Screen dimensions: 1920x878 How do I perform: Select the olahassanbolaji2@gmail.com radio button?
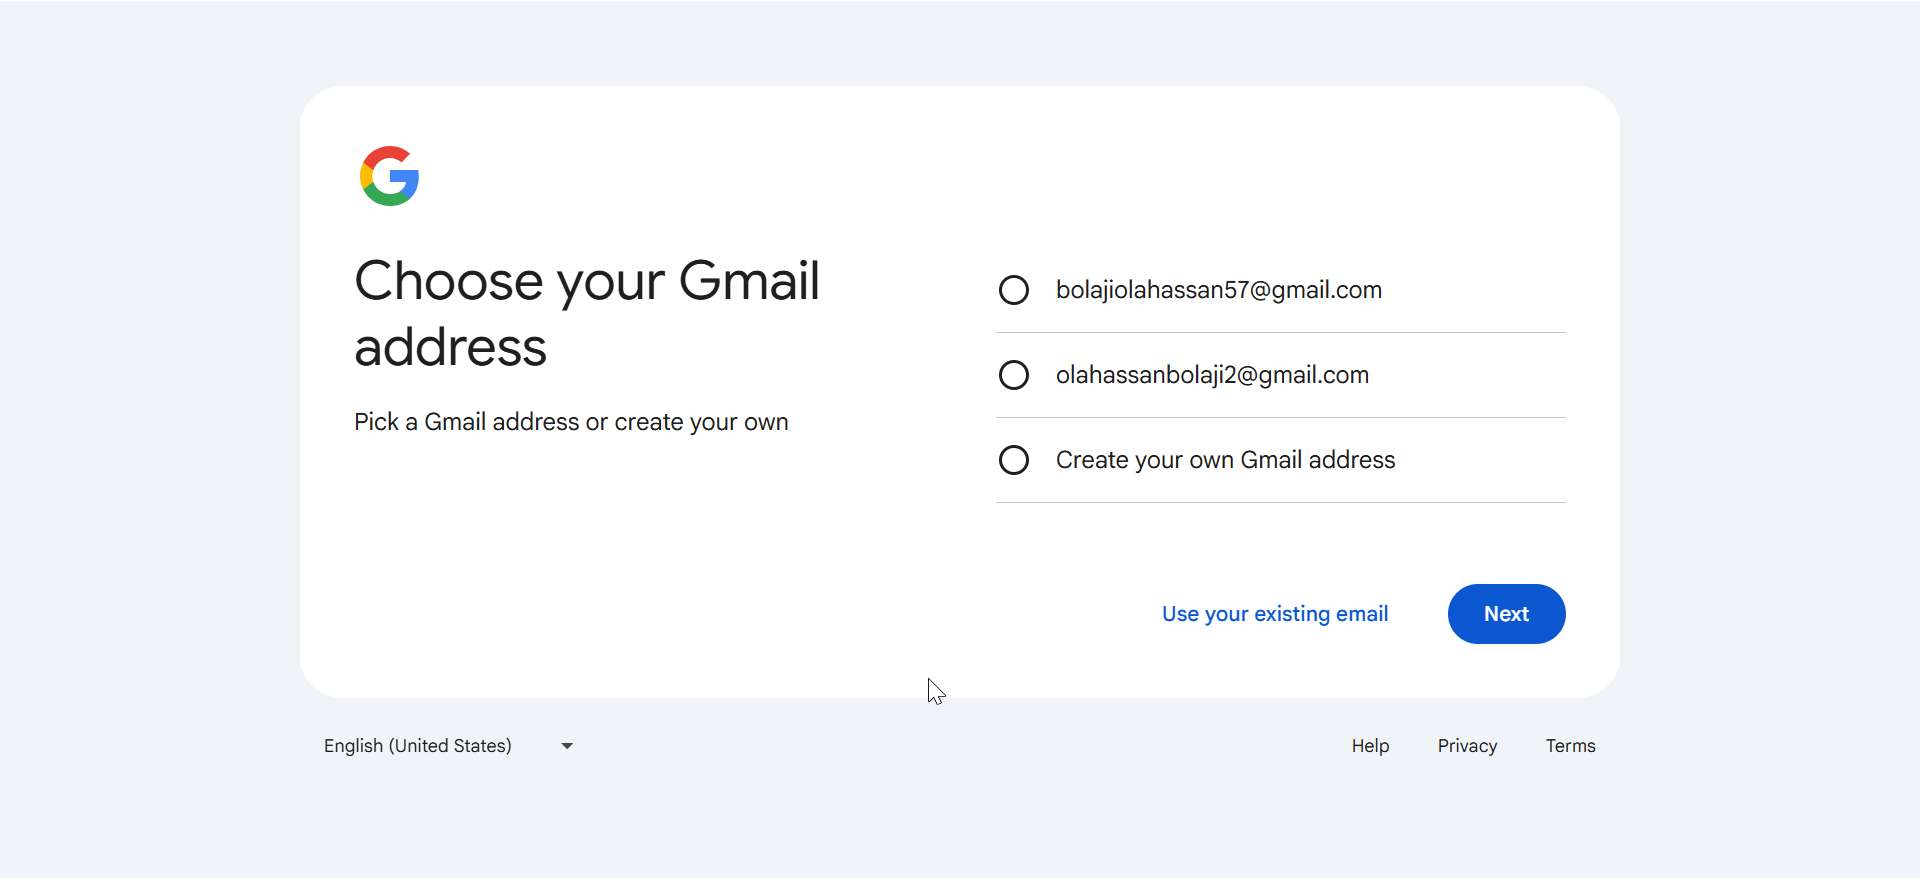click(x=1014, y=375)
